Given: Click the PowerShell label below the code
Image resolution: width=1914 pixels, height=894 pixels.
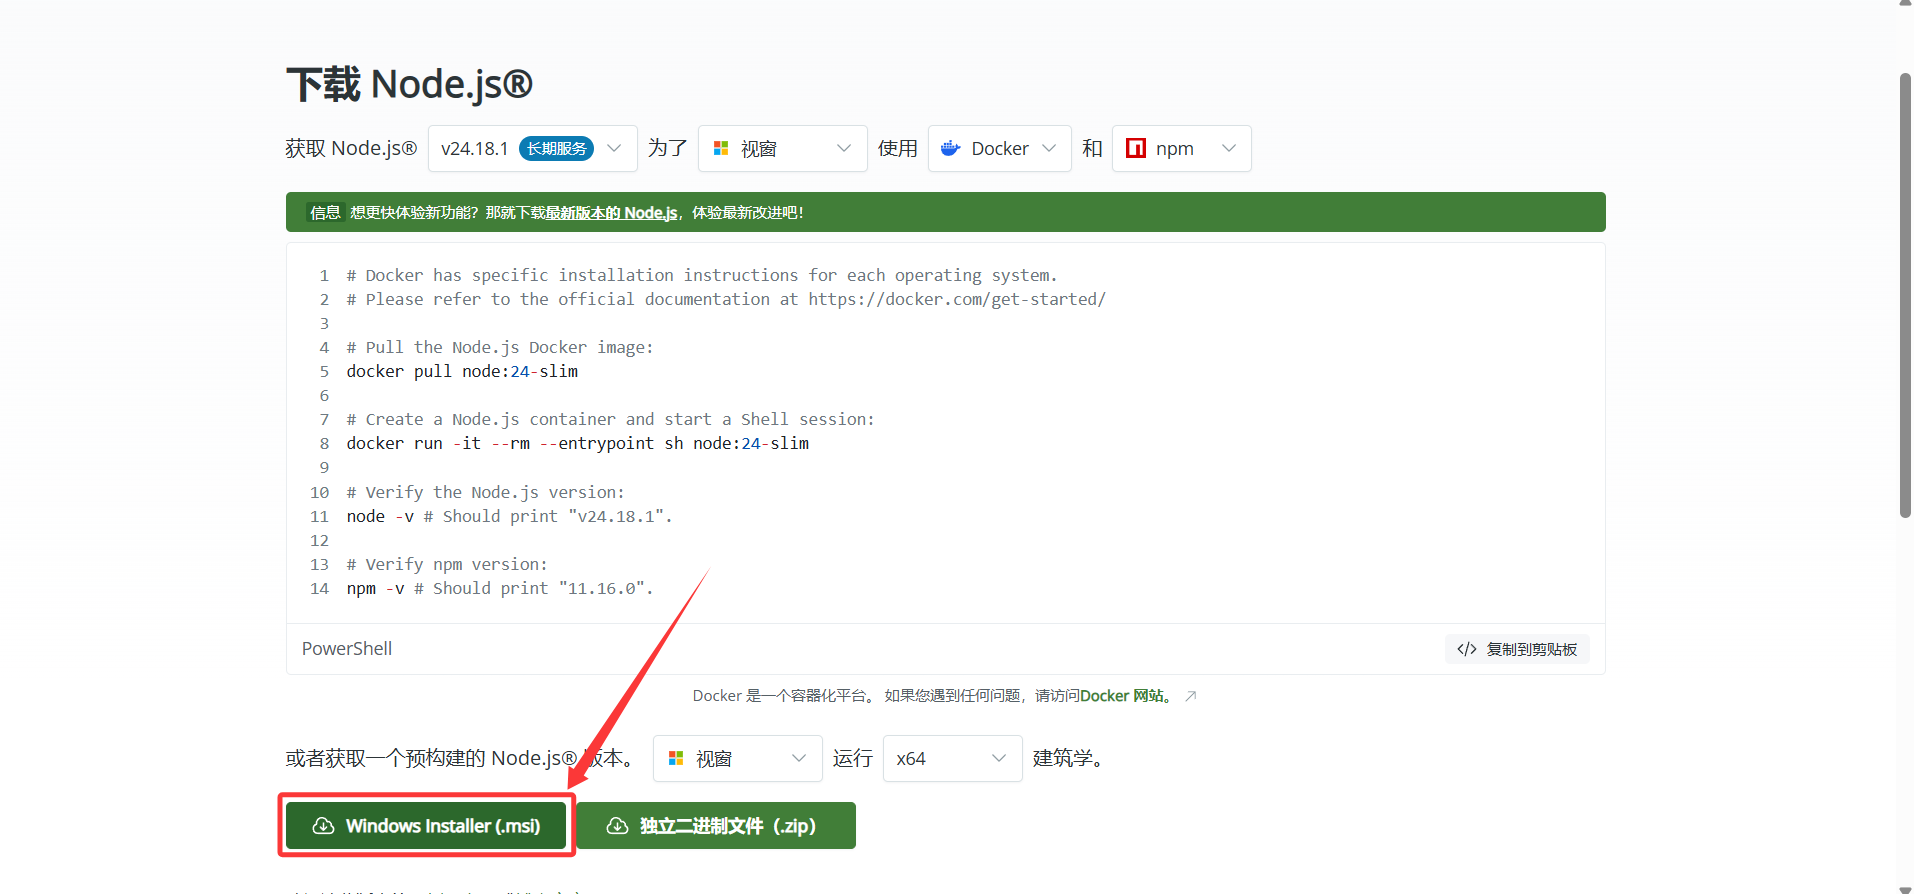Looking at the screenshot, I should pyautogui.click(x=347, y=649).
